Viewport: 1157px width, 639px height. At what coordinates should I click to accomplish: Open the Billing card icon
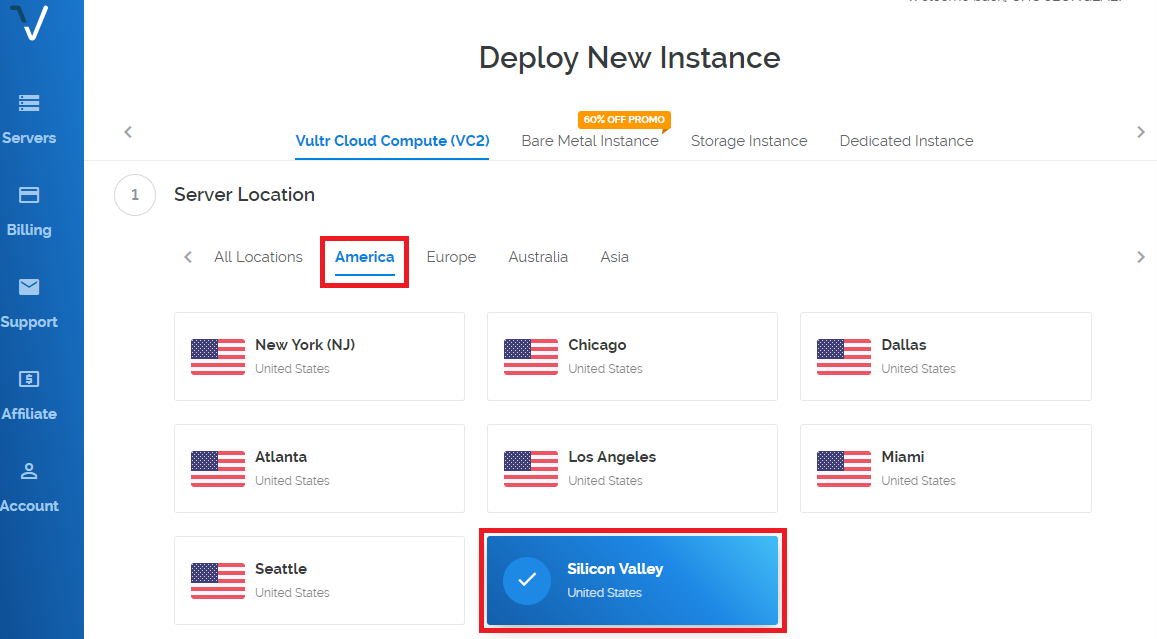coord(29,195)
